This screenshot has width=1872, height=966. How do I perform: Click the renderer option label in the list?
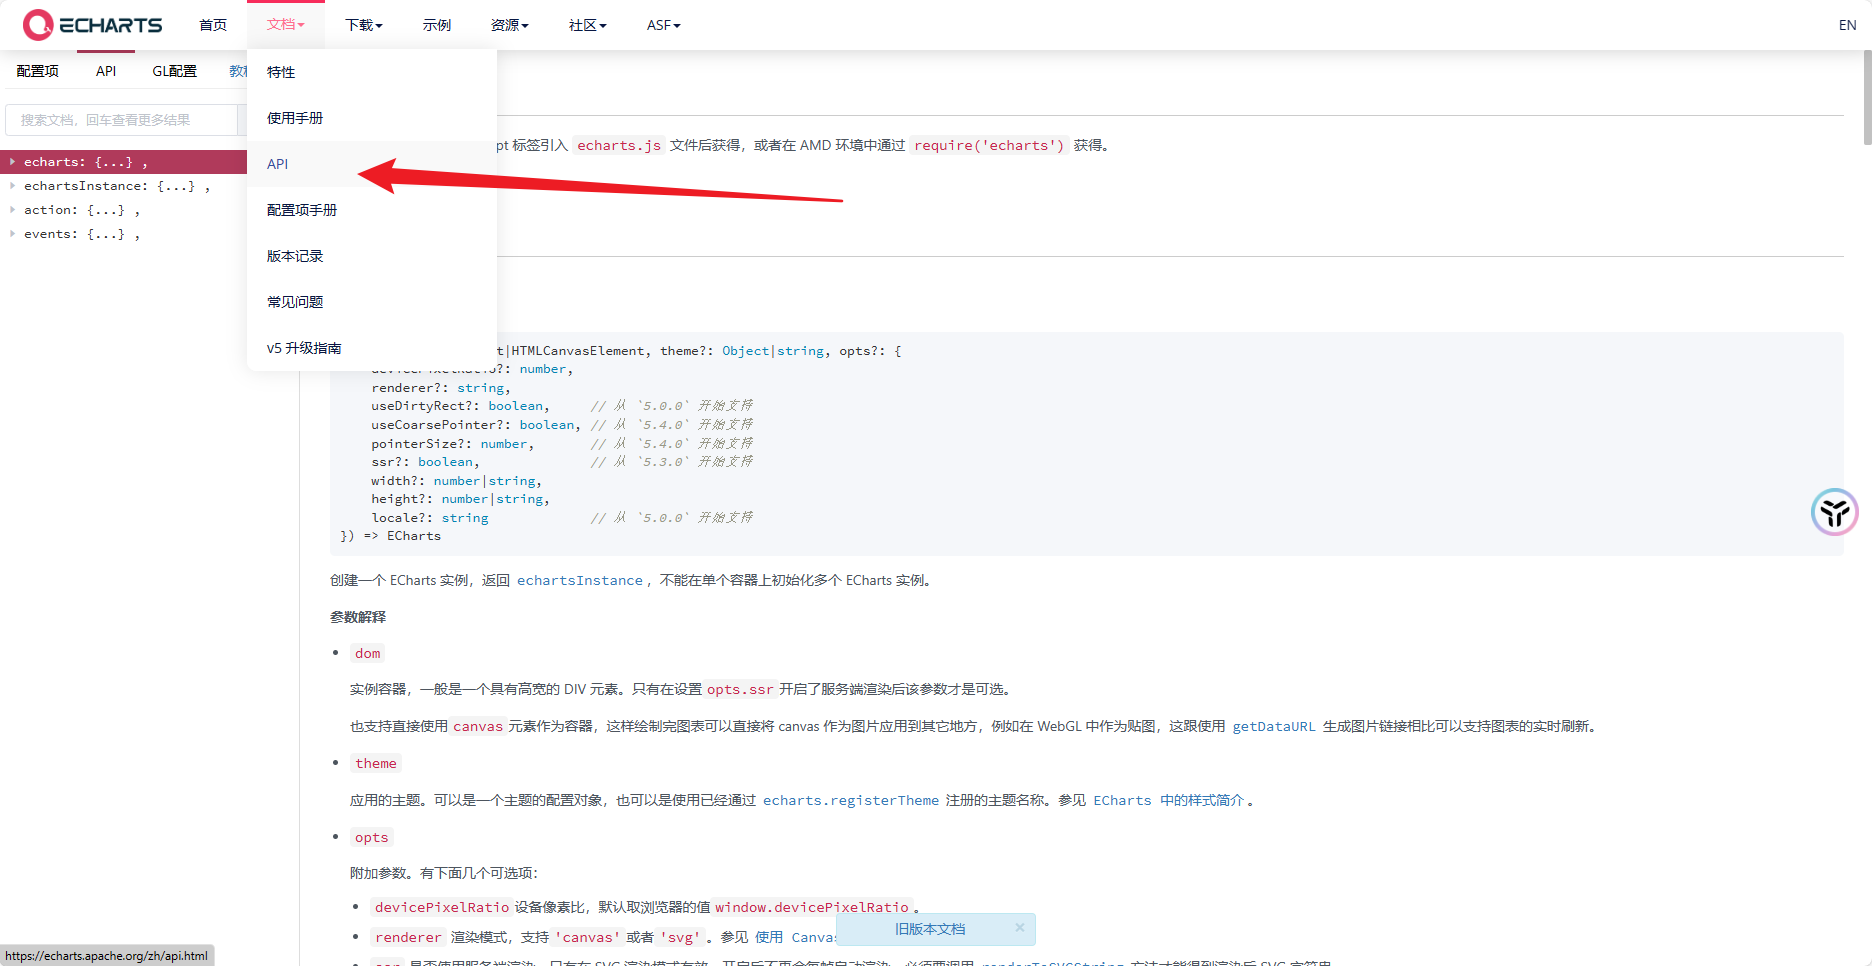pyautogui.click(x=408, y=937)
